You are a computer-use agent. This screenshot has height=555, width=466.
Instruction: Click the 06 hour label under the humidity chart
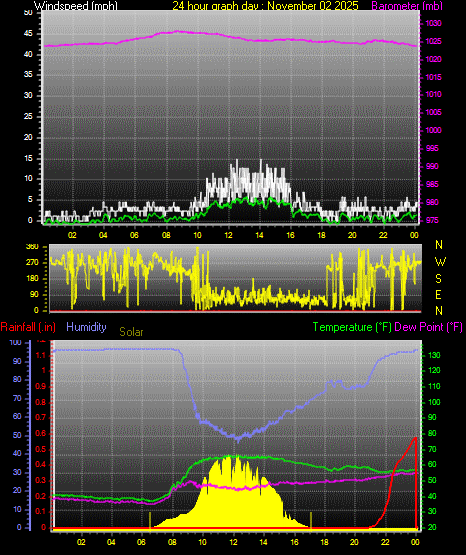click(141, 542)
